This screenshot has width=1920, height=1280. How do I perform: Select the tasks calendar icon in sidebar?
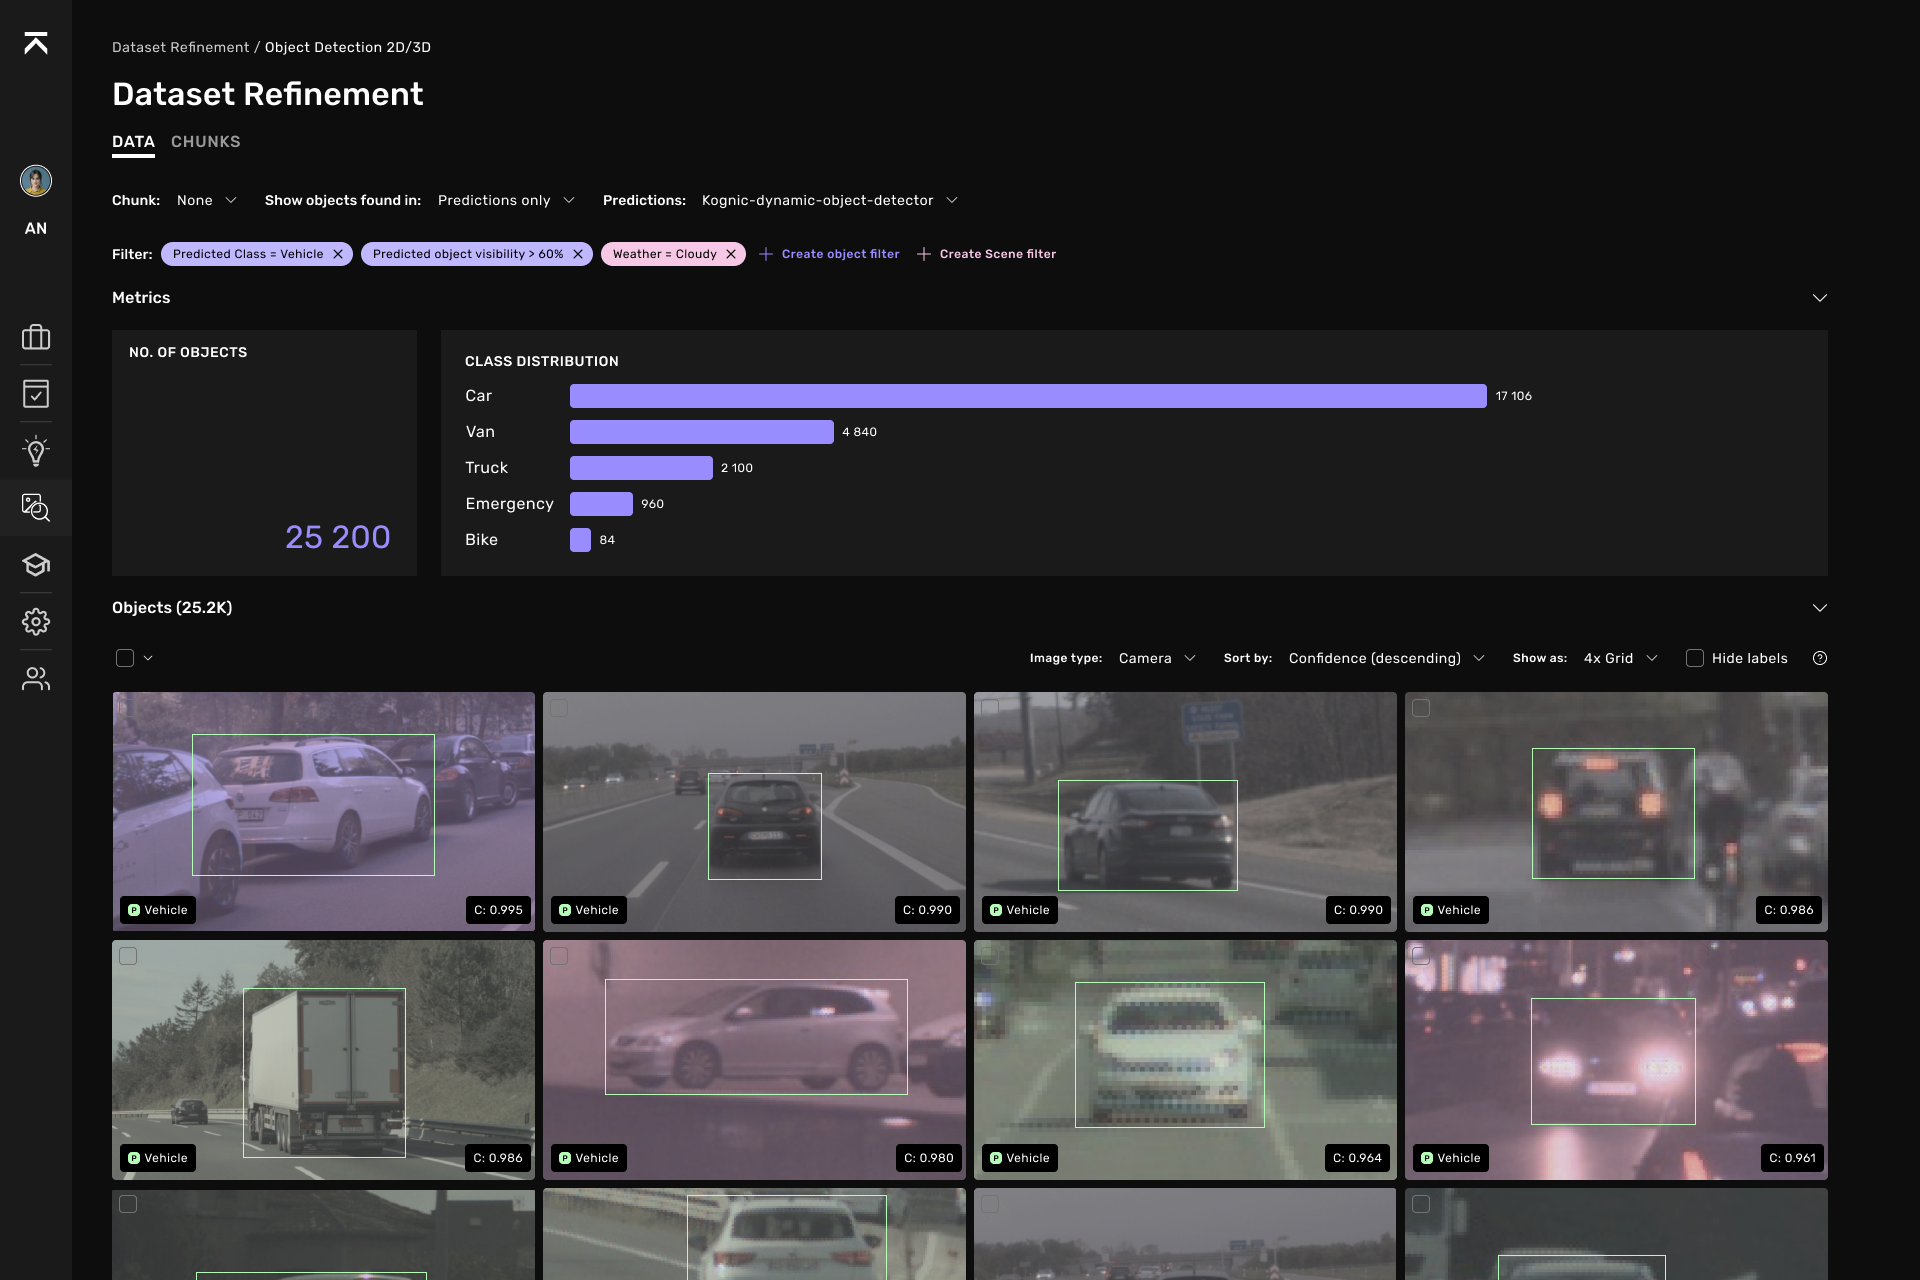click(x=36, y=394)
